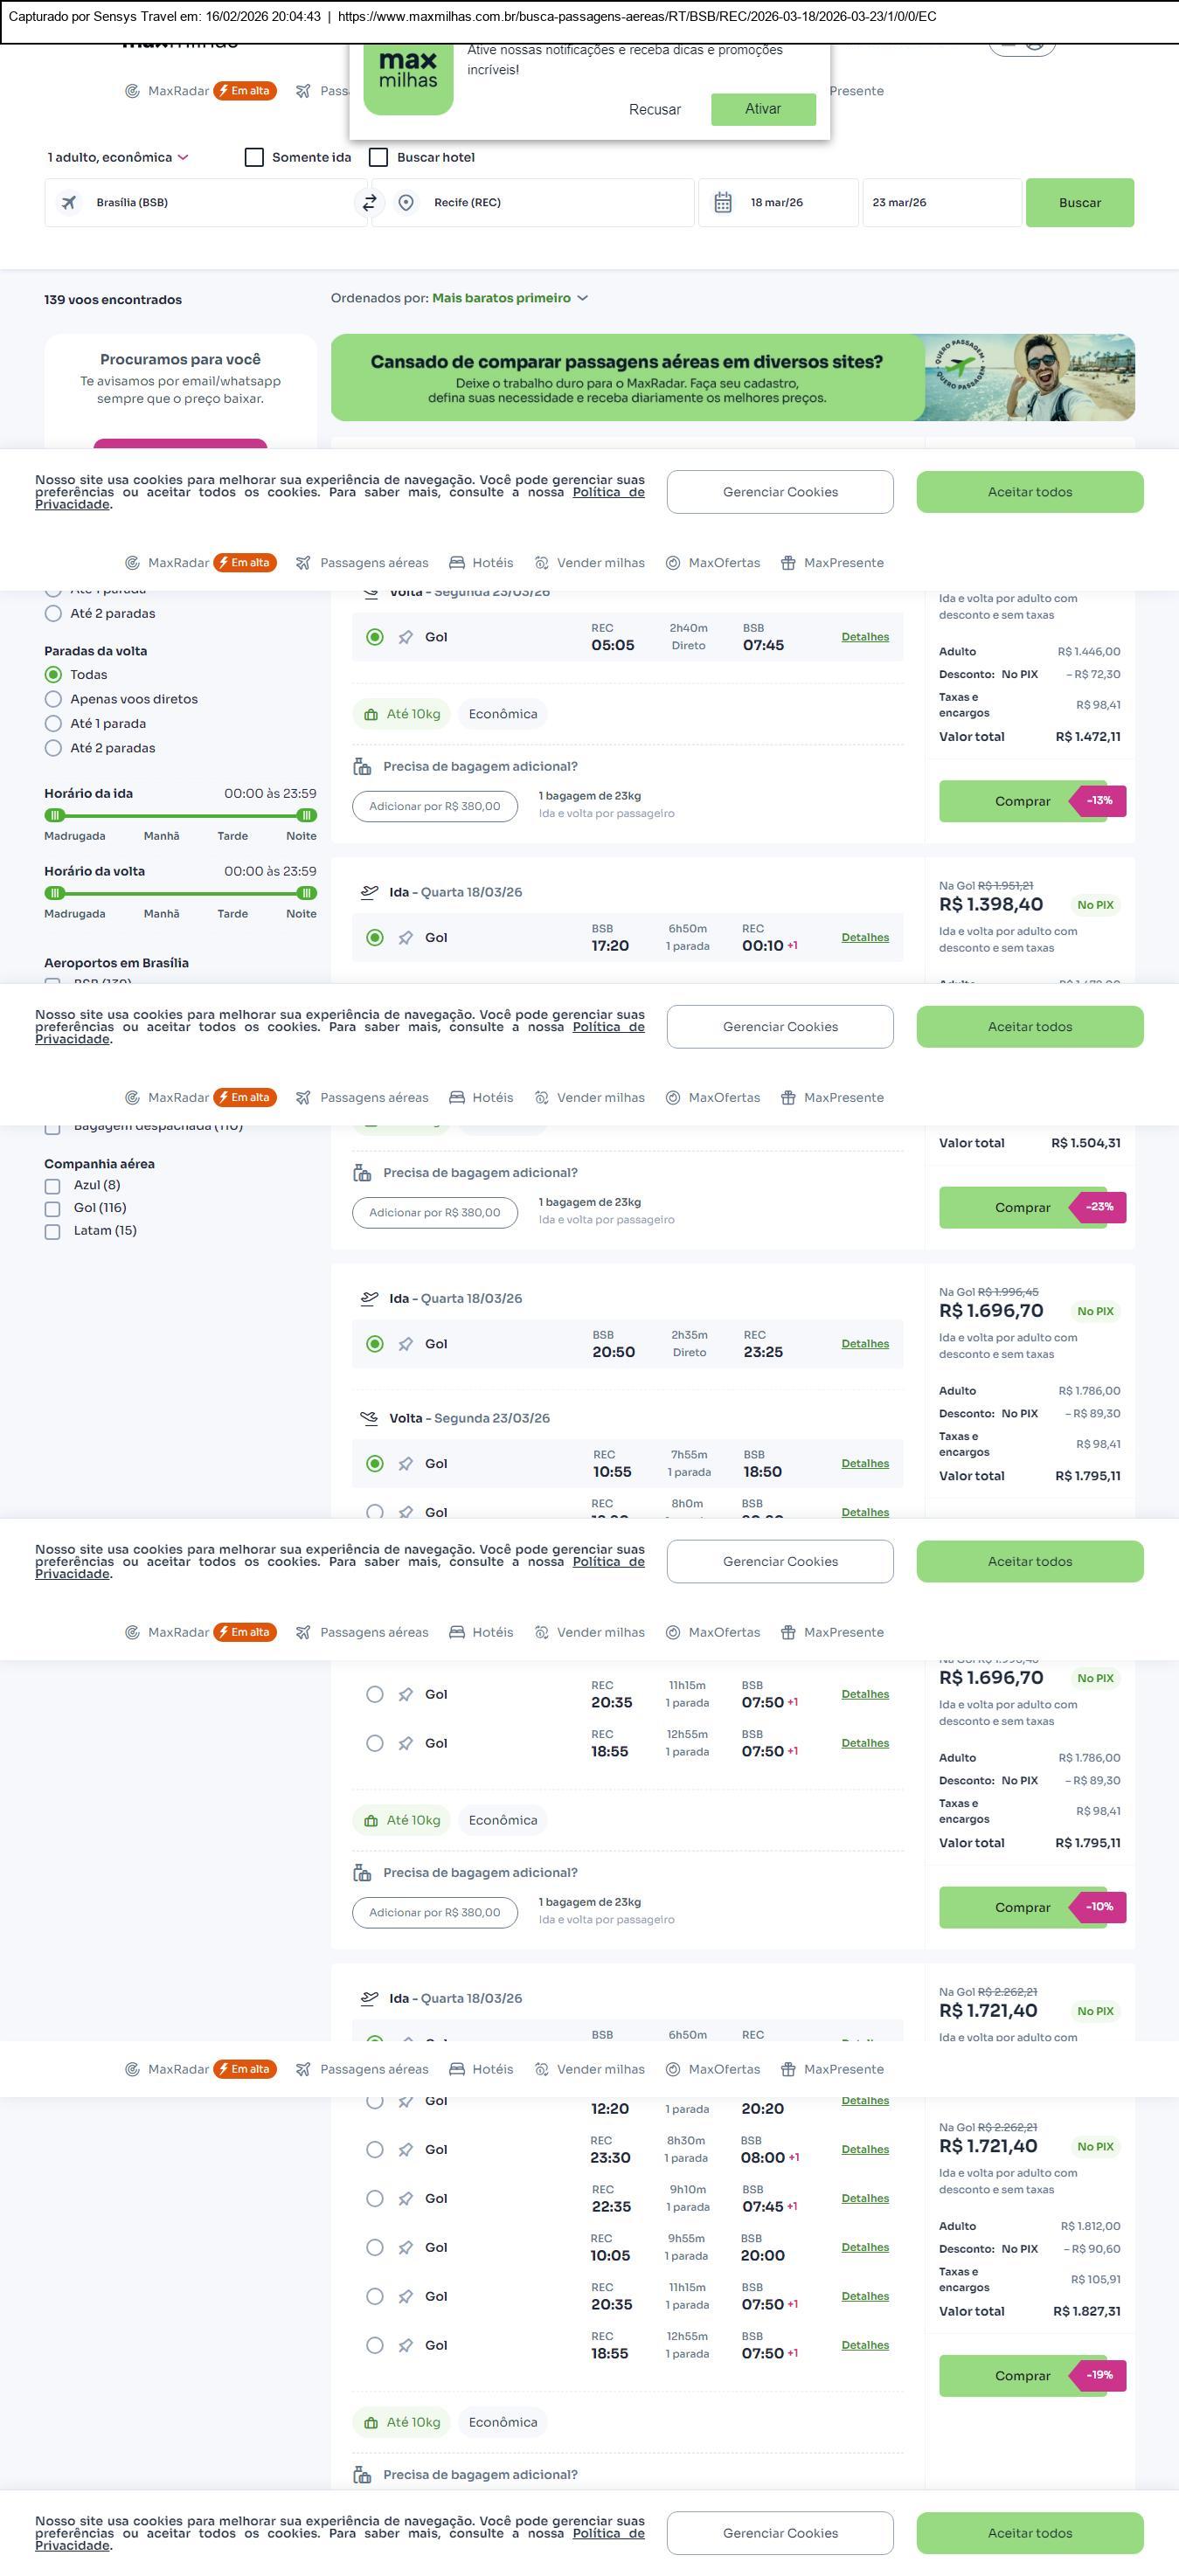Click 'Detalhes' link for the 05:05 REC flight
This screenshot has width=1179, height=2576.
[x=865, y=637]
